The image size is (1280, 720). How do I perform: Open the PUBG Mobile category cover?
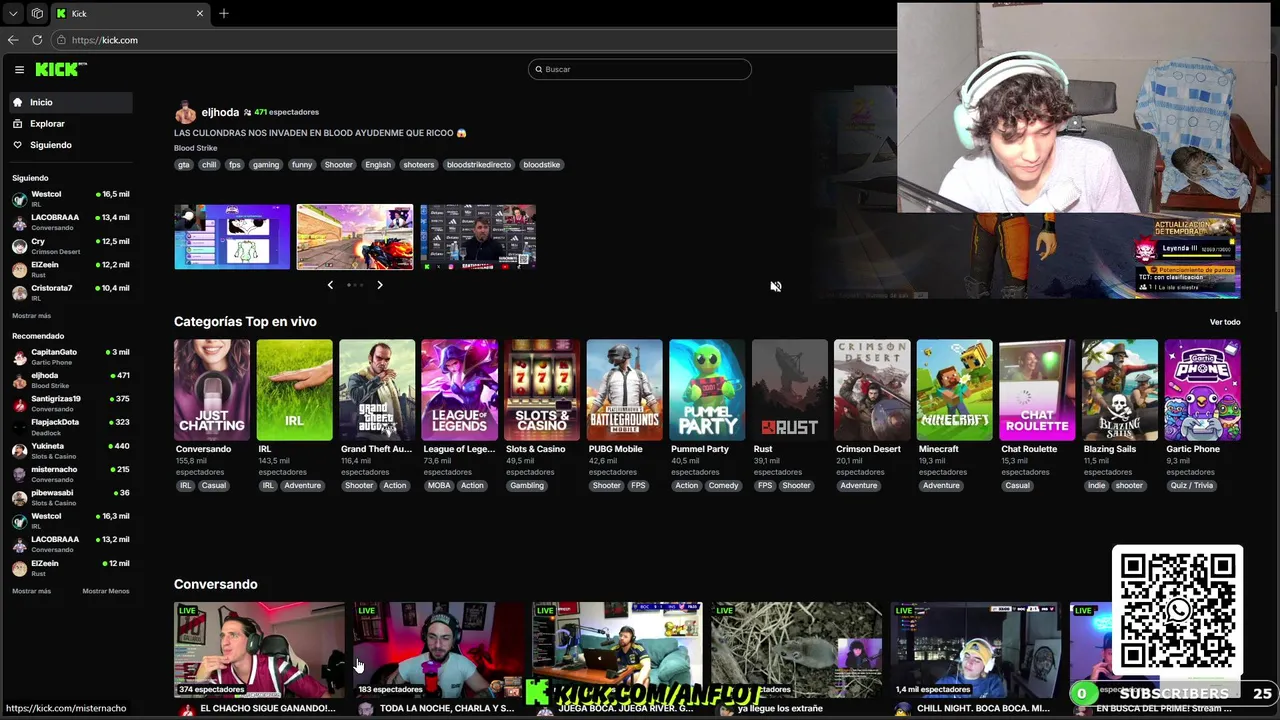click(x=625, y=390)
